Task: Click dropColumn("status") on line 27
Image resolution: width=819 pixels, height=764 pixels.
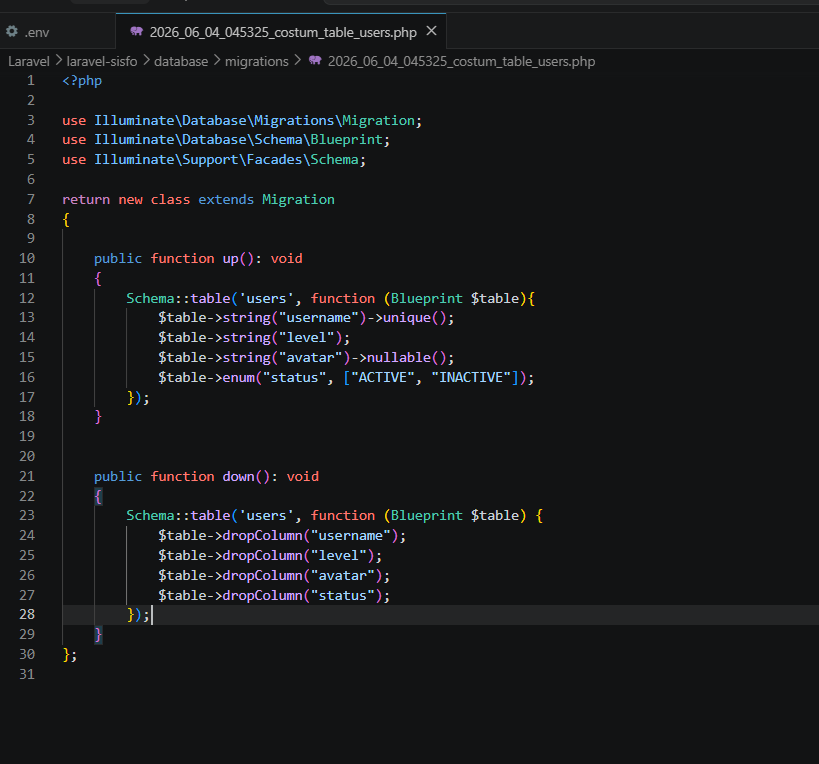Action: click(302, 595)
